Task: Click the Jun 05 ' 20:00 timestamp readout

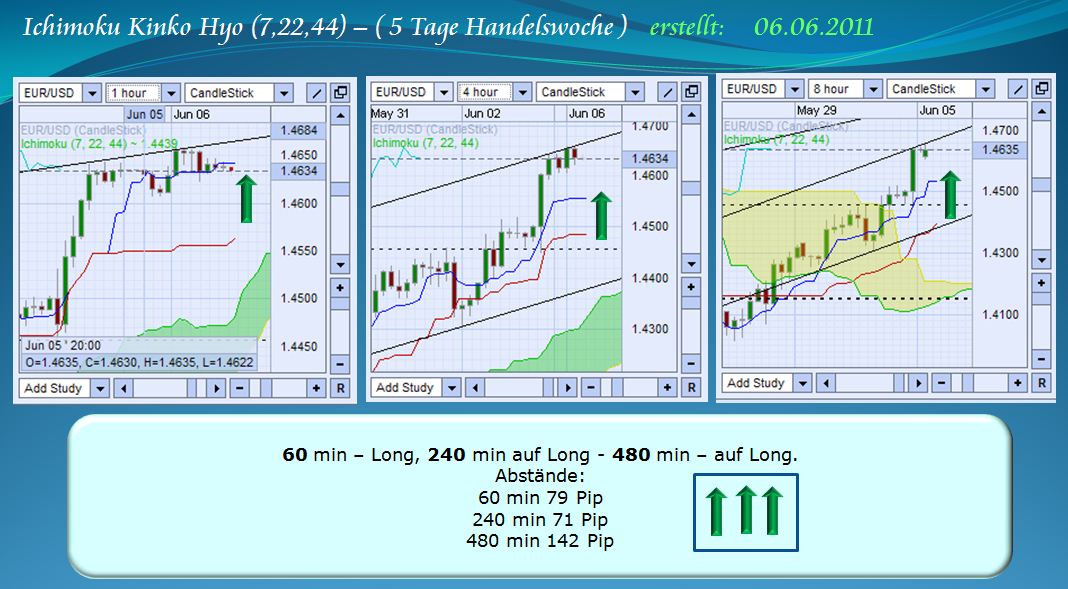Action: [63, 346]
